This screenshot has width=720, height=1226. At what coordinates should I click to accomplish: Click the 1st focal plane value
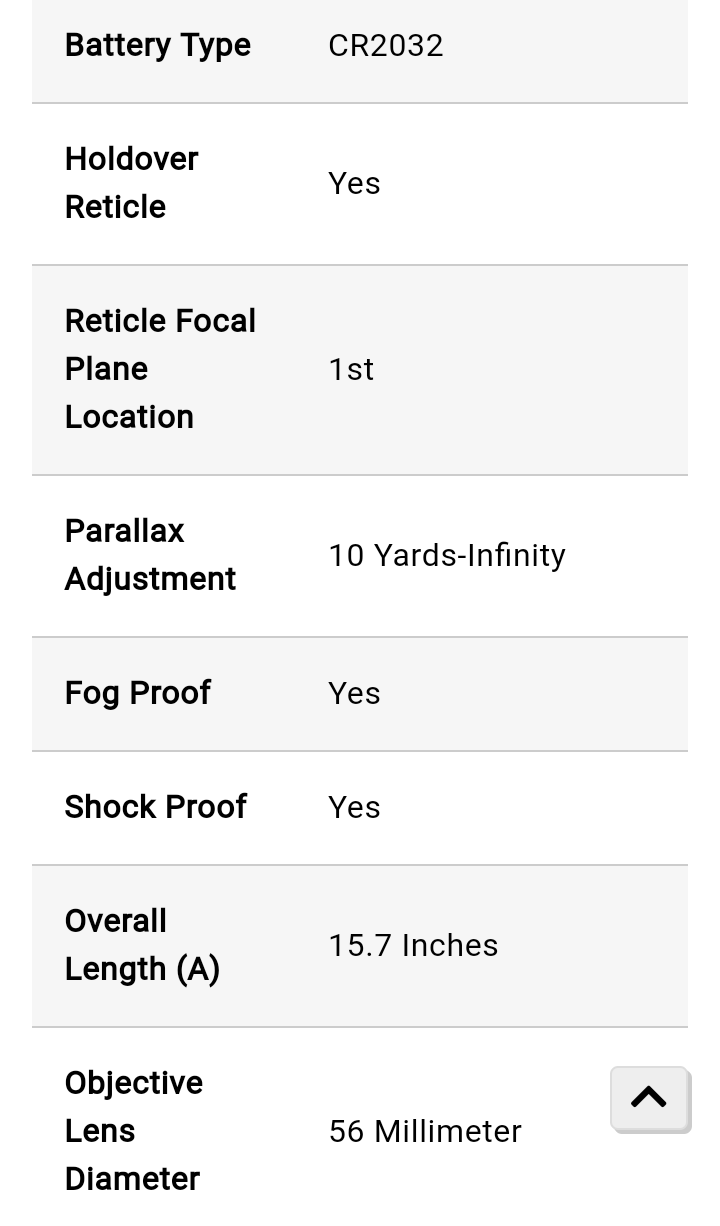click(x=351, y=369)
